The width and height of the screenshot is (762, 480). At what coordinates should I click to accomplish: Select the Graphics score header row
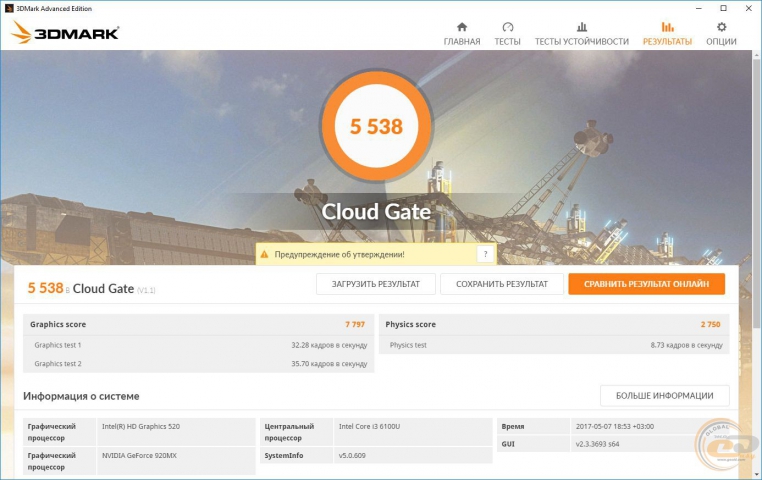tap(198, 324)
